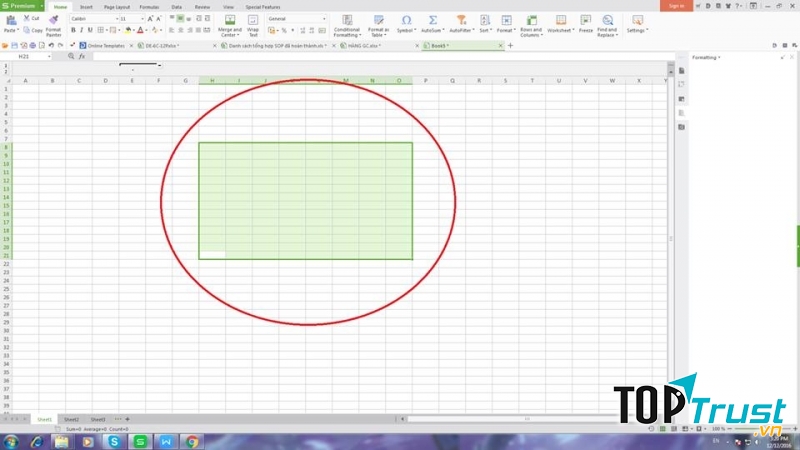Viewport: 800px width, 450px height.
Task: Click the Merge and Center icon
Action: [x=230, y=20]
